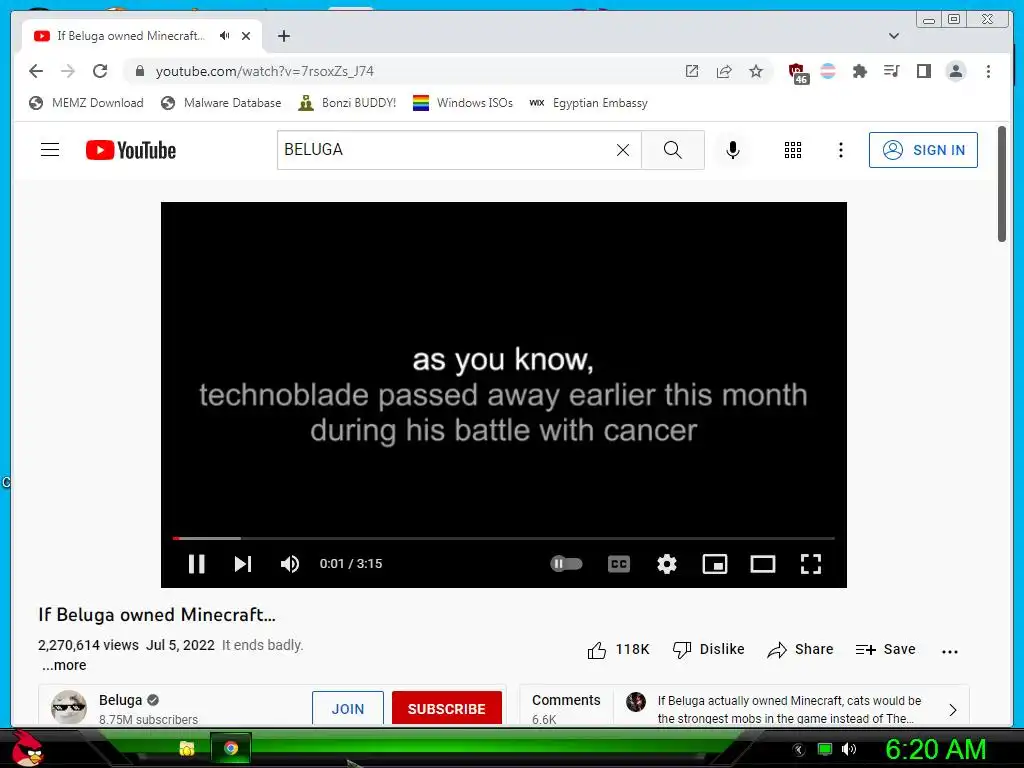Share the video
This screenshot has height=768, width=1024.
pyautogui.click(x=800, y=650)
